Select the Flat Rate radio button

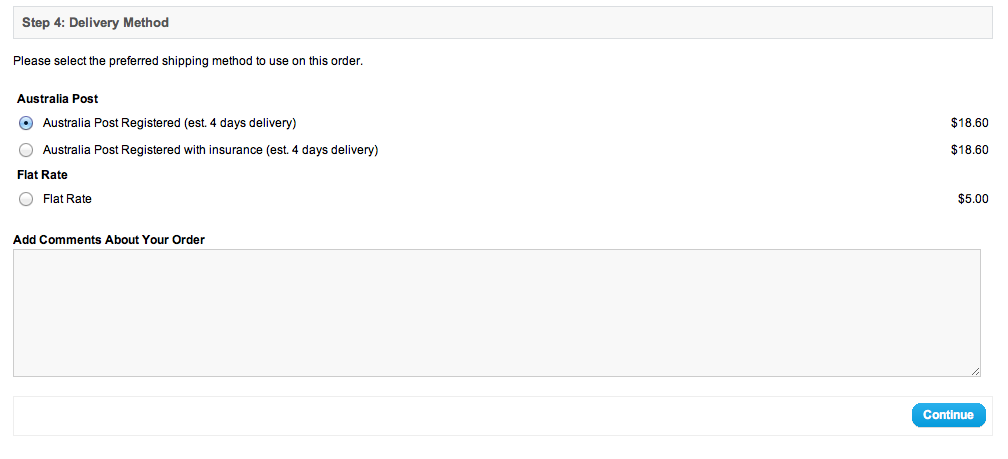[x=26, y=199]
